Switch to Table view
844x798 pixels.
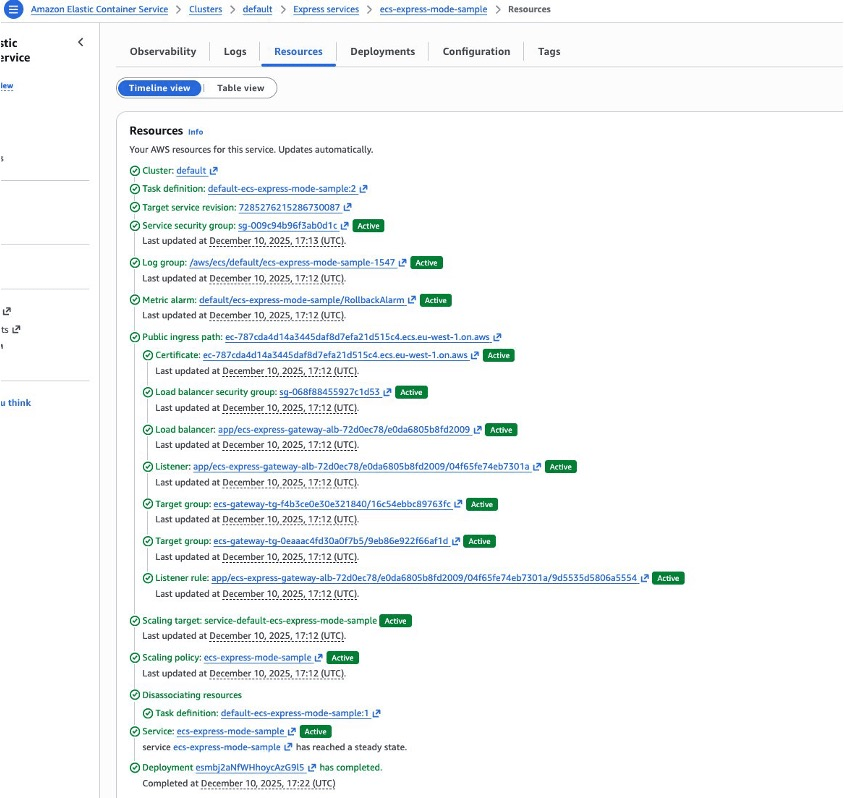[x=240, y=88]
